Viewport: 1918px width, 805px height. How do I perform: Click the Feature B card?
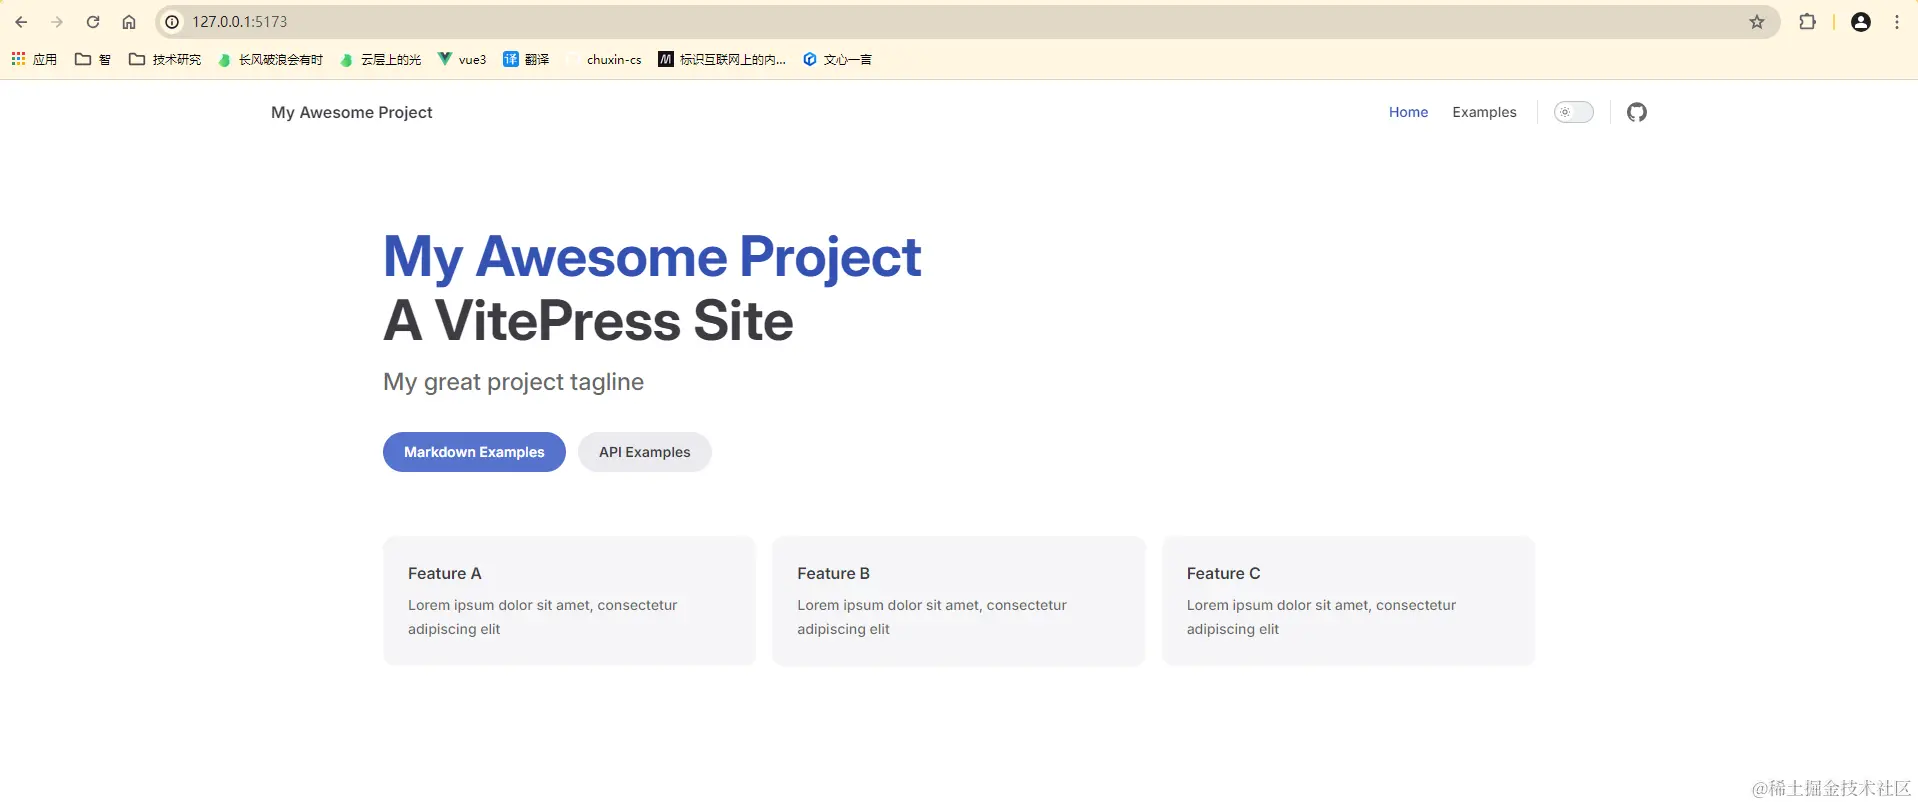959,601
